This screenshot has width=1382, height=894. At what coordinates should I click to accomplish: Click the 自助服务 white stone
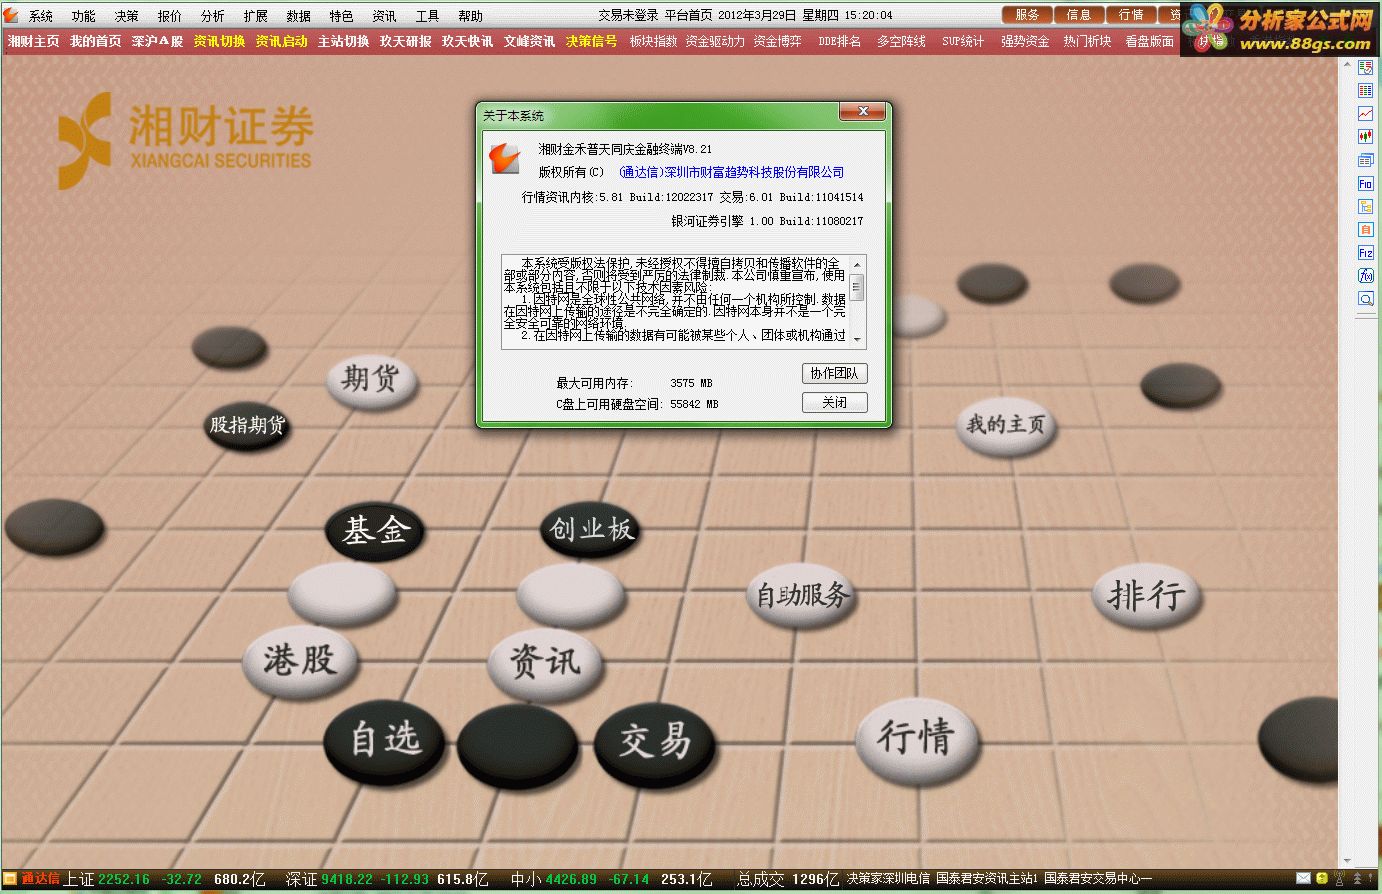tap(802, 595)
